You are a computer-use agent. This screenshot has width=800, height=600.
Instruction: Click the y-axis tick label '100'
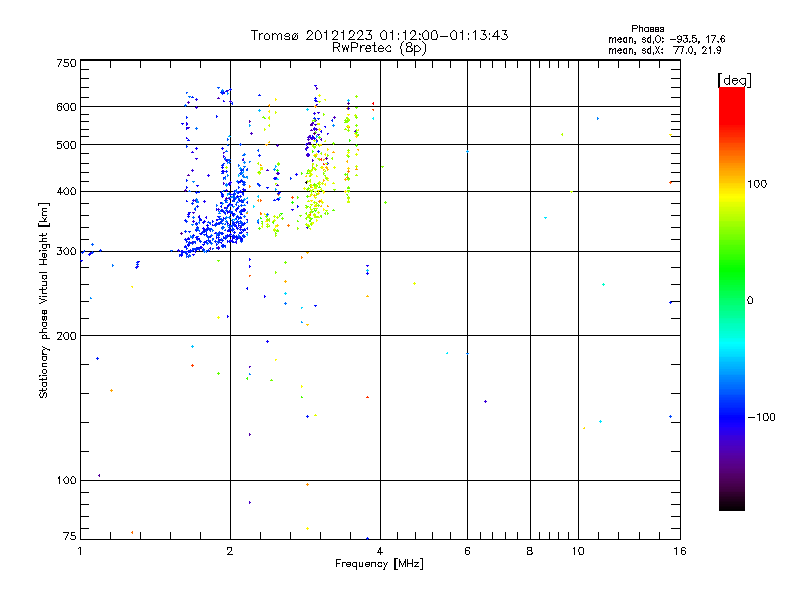(66, 481)
